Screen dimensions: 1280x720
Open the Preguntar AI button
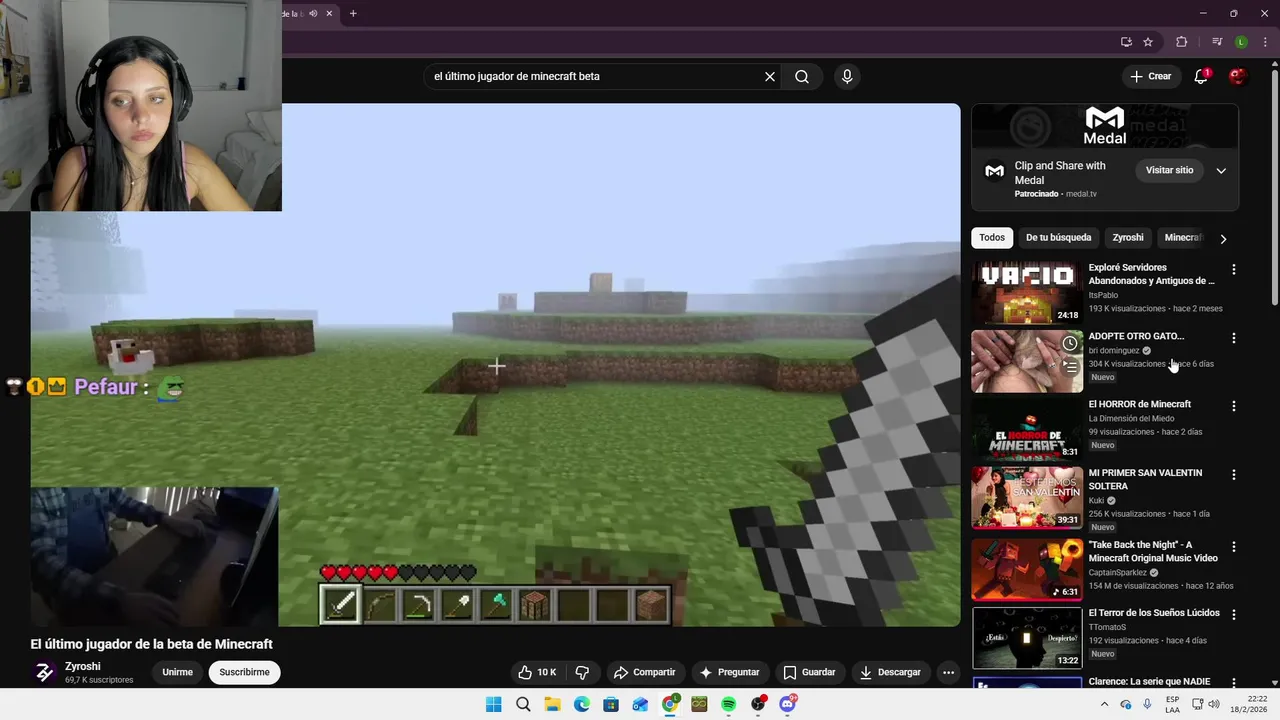[x=730, y=672]
